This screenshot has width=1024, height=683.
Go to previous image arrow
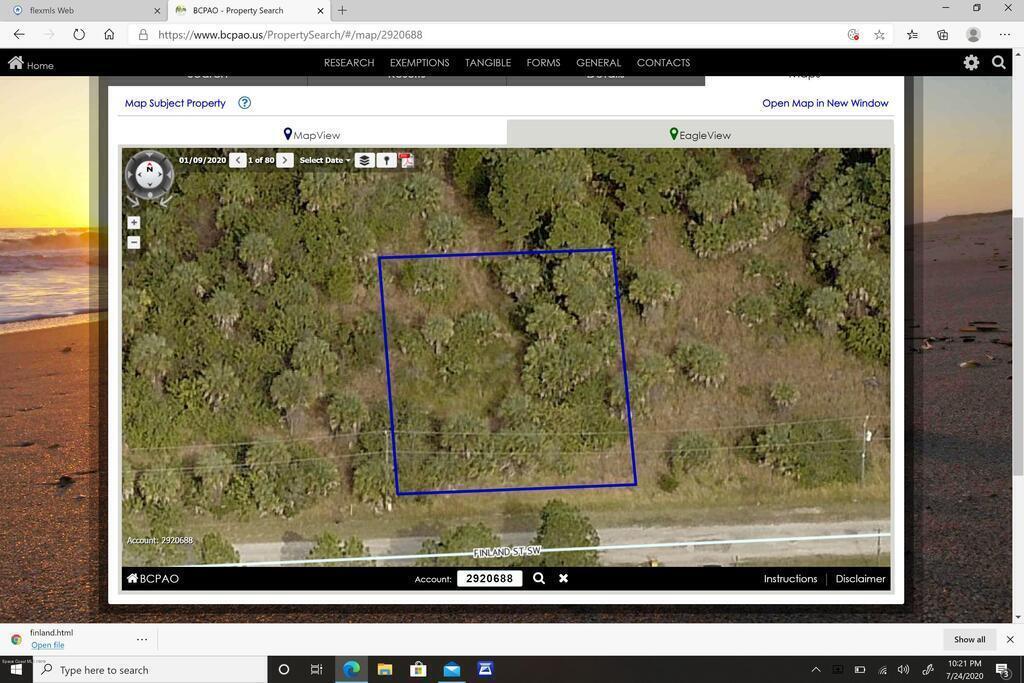pyautogui.click(x=237, y=160)
